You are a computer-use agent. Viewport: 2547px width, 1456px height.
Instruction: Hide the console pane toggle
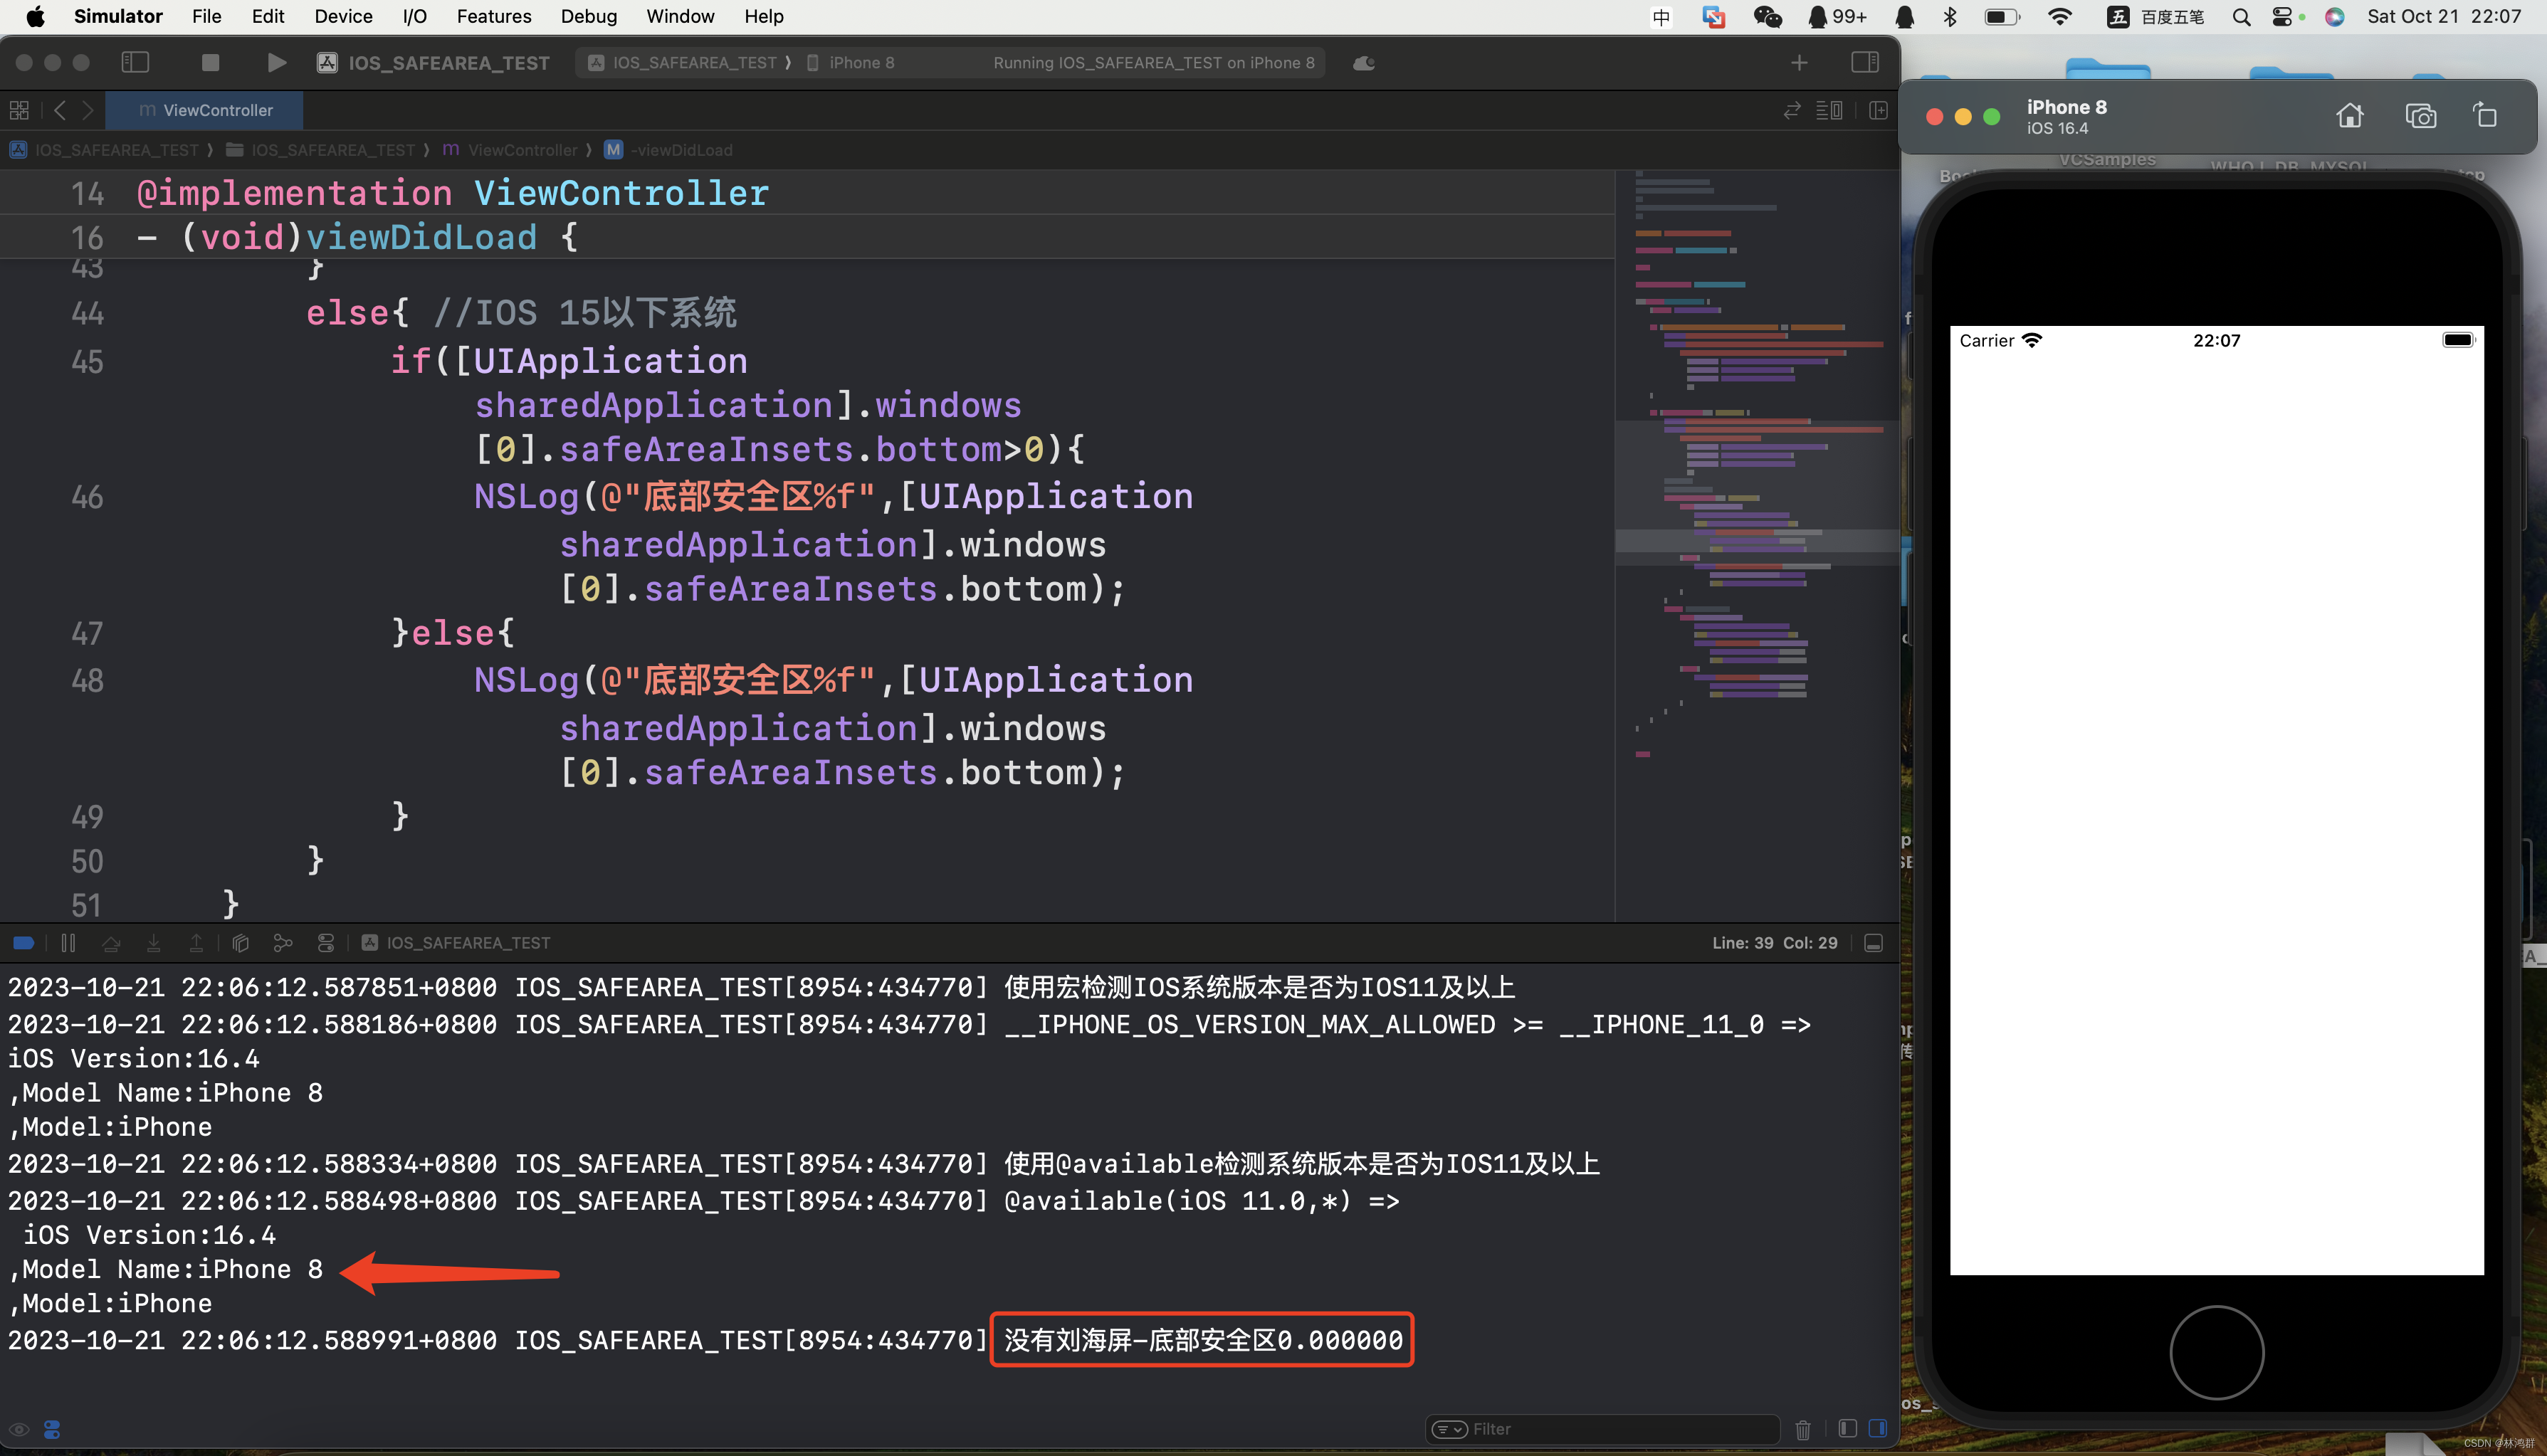tap(1877, 1429)
